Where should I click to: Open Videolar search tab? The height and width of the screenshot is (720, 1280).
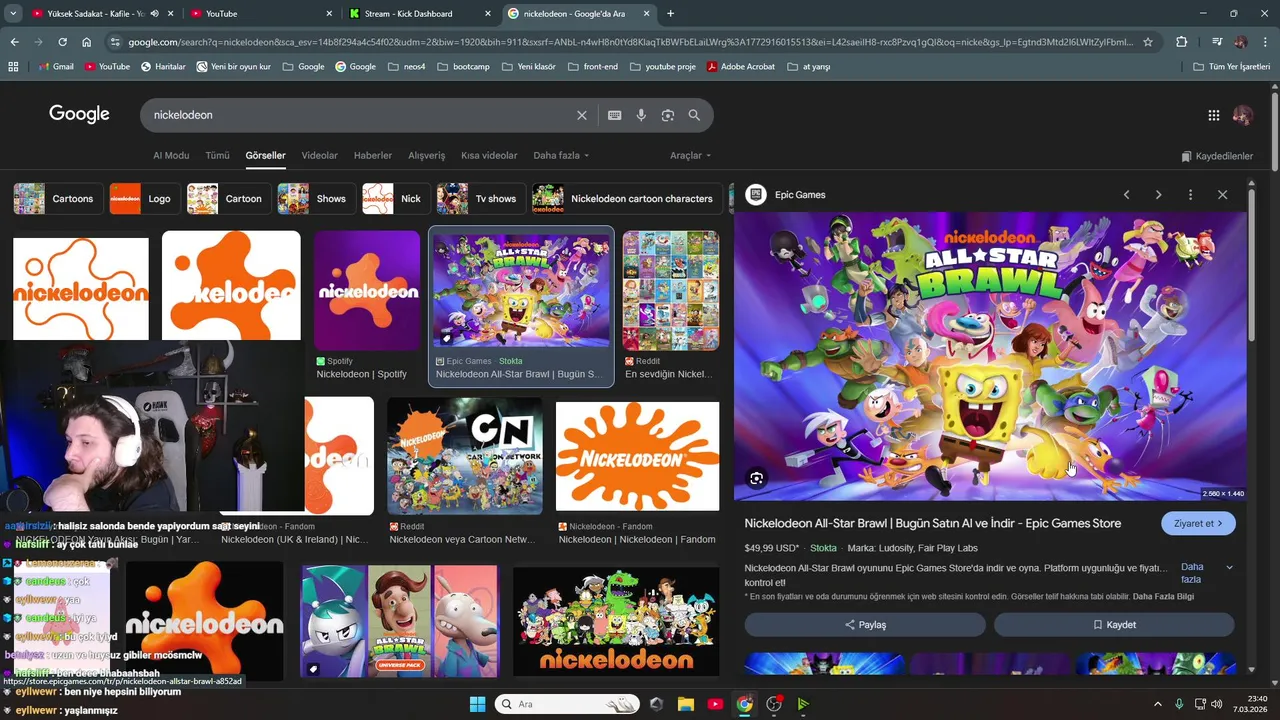(320, 156)
